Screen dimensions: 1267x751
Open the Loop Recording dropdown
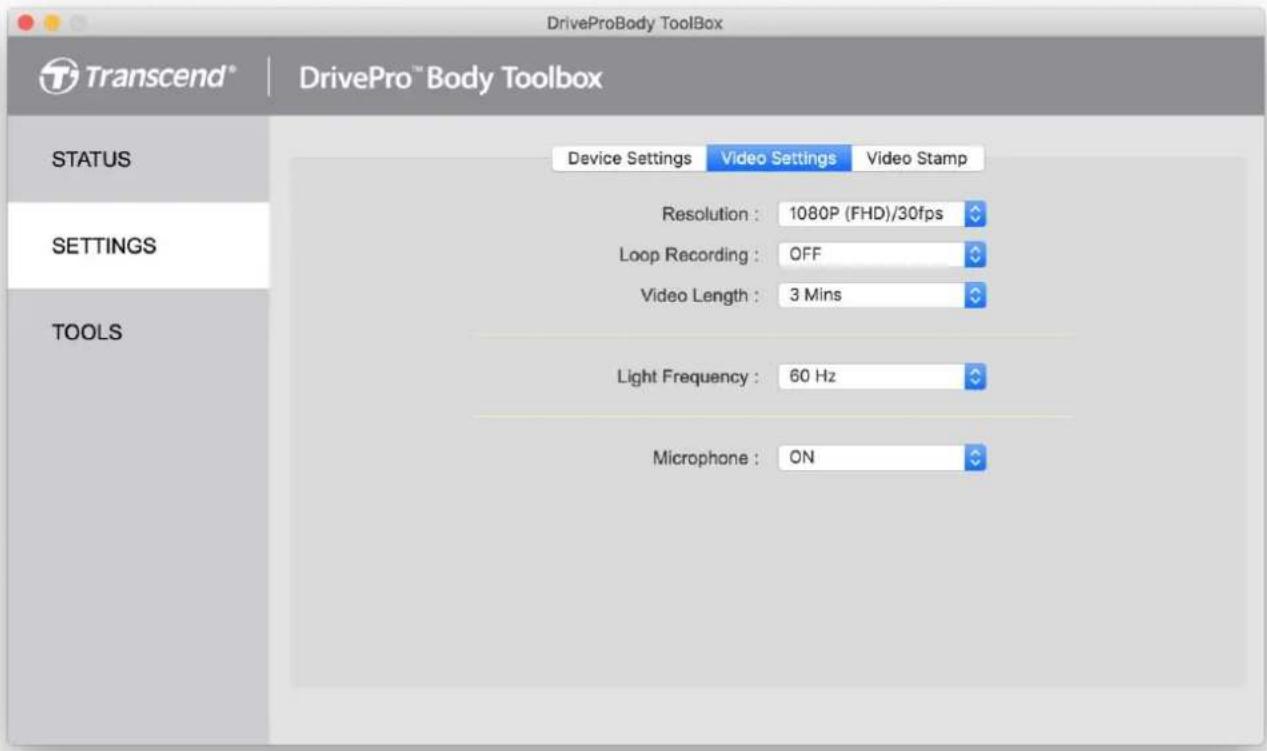pos(882,255)
